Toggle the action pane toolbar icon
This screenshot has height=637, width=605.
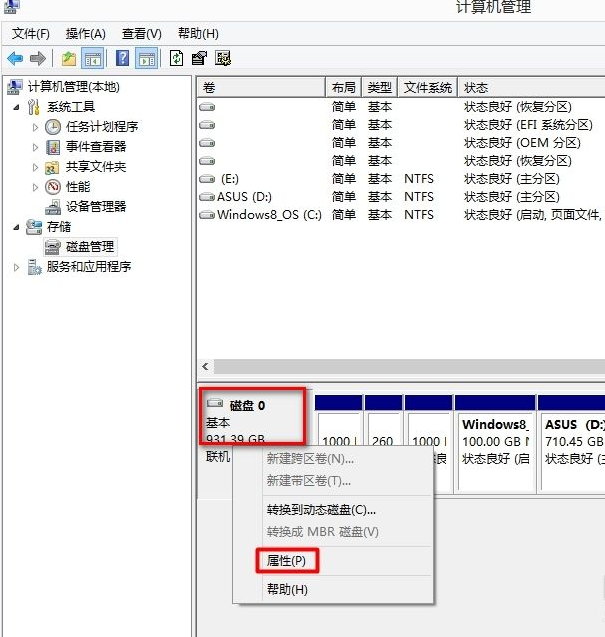tap(146, 58)
